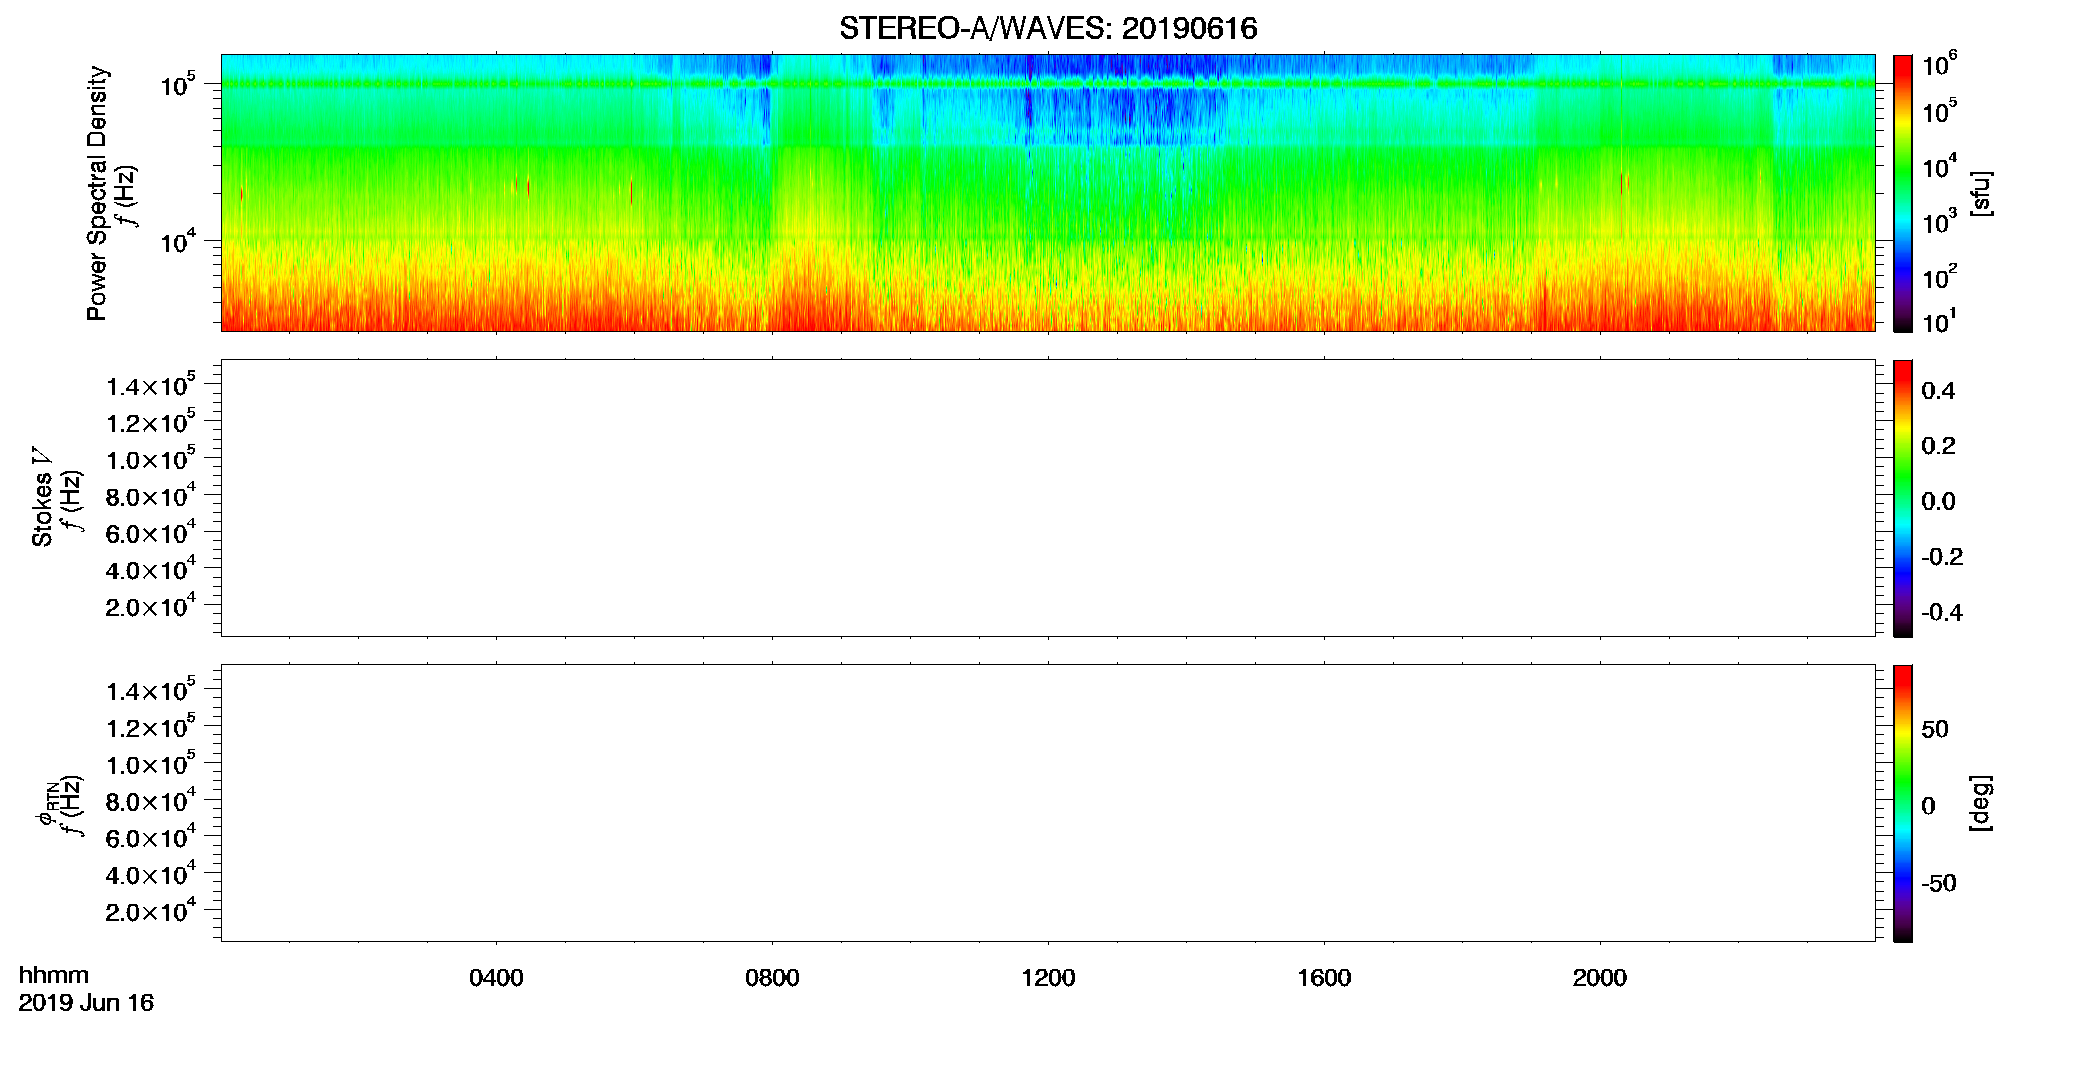Click 2.0×10^4 tick in phi RTN panel
The width and height of the screenshot is (2096, 1080).
coord(151,910)
